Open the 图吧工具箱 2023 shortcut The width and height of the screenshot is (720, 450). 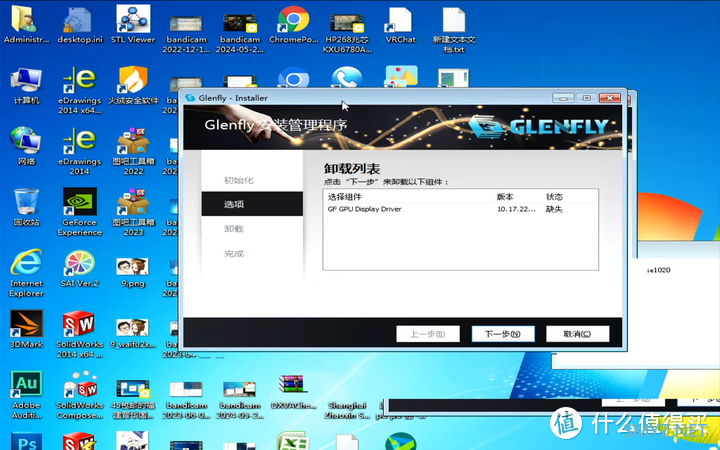(x=133, y=212)
